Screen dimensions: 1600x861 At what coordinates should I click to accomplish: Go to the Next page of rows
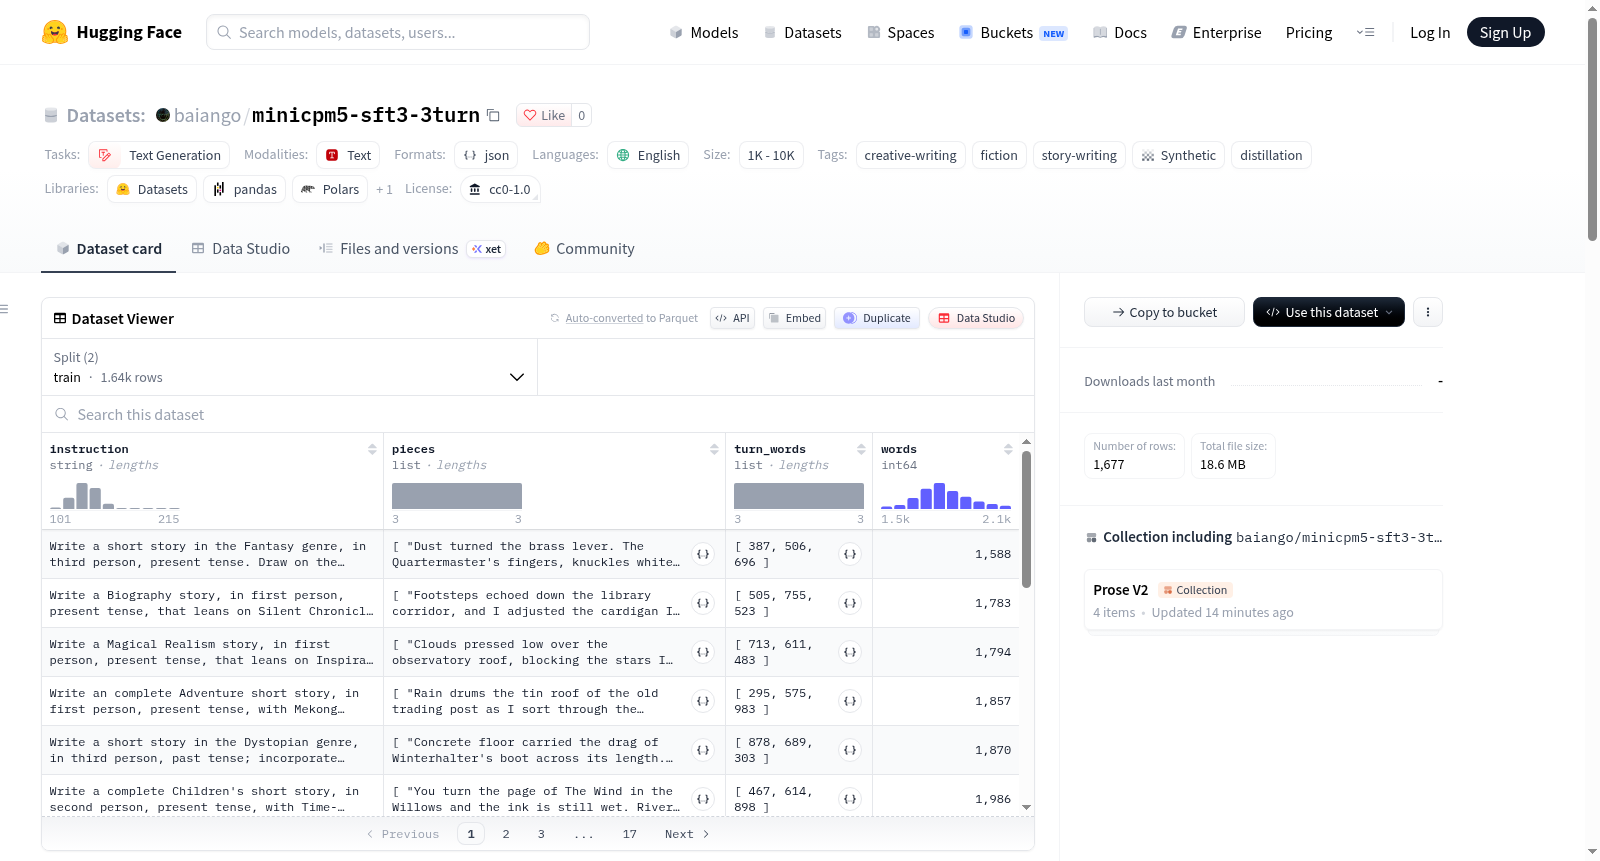(687, 834)
